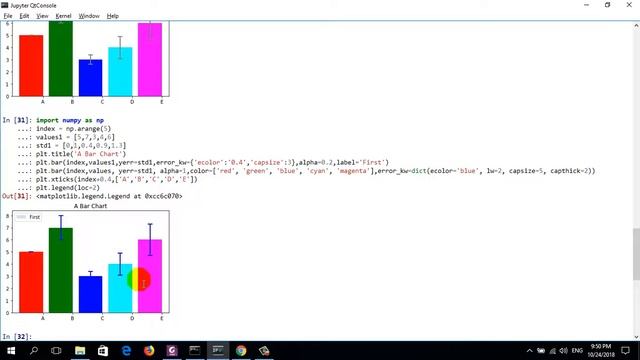Viewport: 640px width, 360px height.
Task: Click the 'index = np.arange(5)' line
Action: tap(73, 129)
